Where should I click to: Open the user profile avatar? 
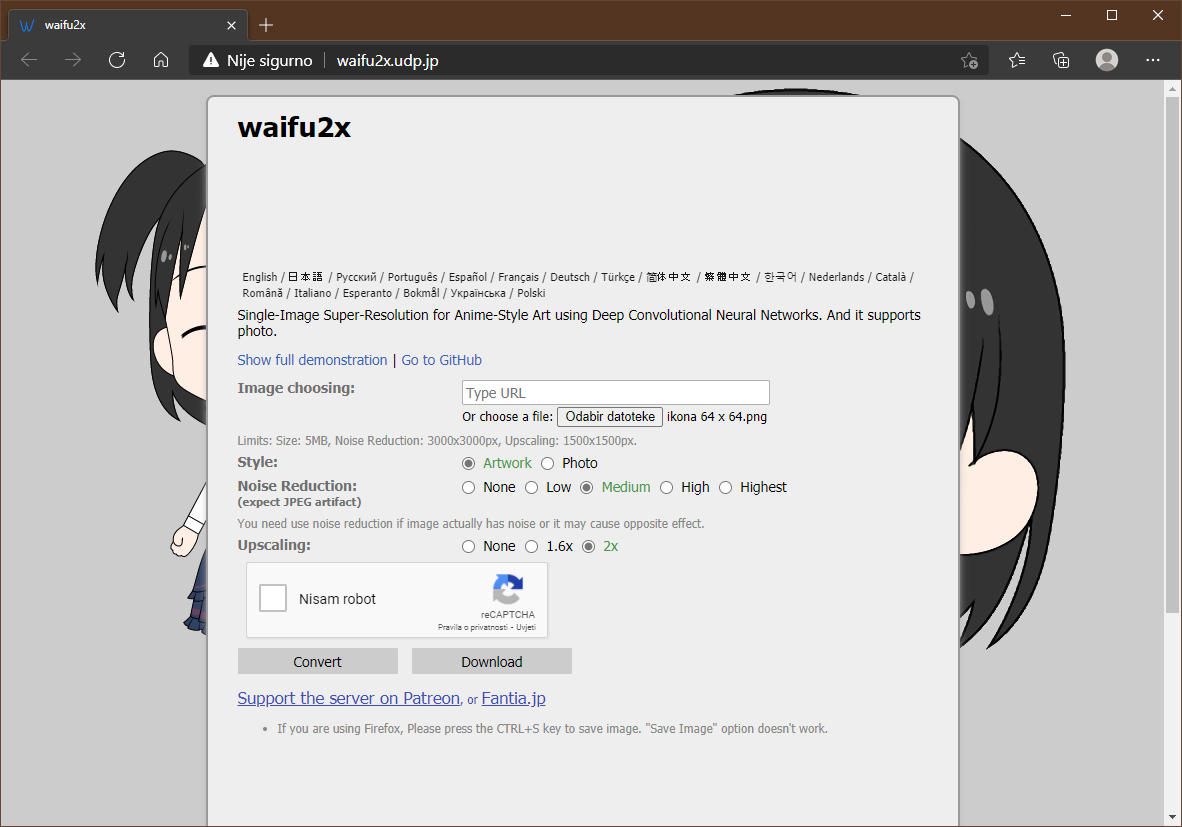(x=1107, y=60)
